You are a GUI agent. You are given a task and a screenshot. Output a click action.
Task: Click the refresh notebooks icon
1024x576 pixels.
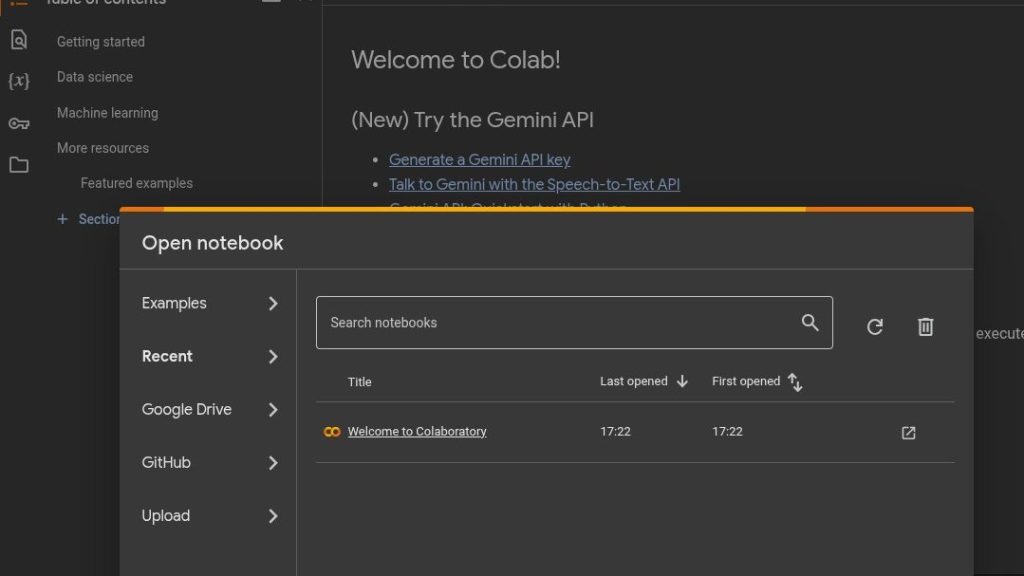875,327
